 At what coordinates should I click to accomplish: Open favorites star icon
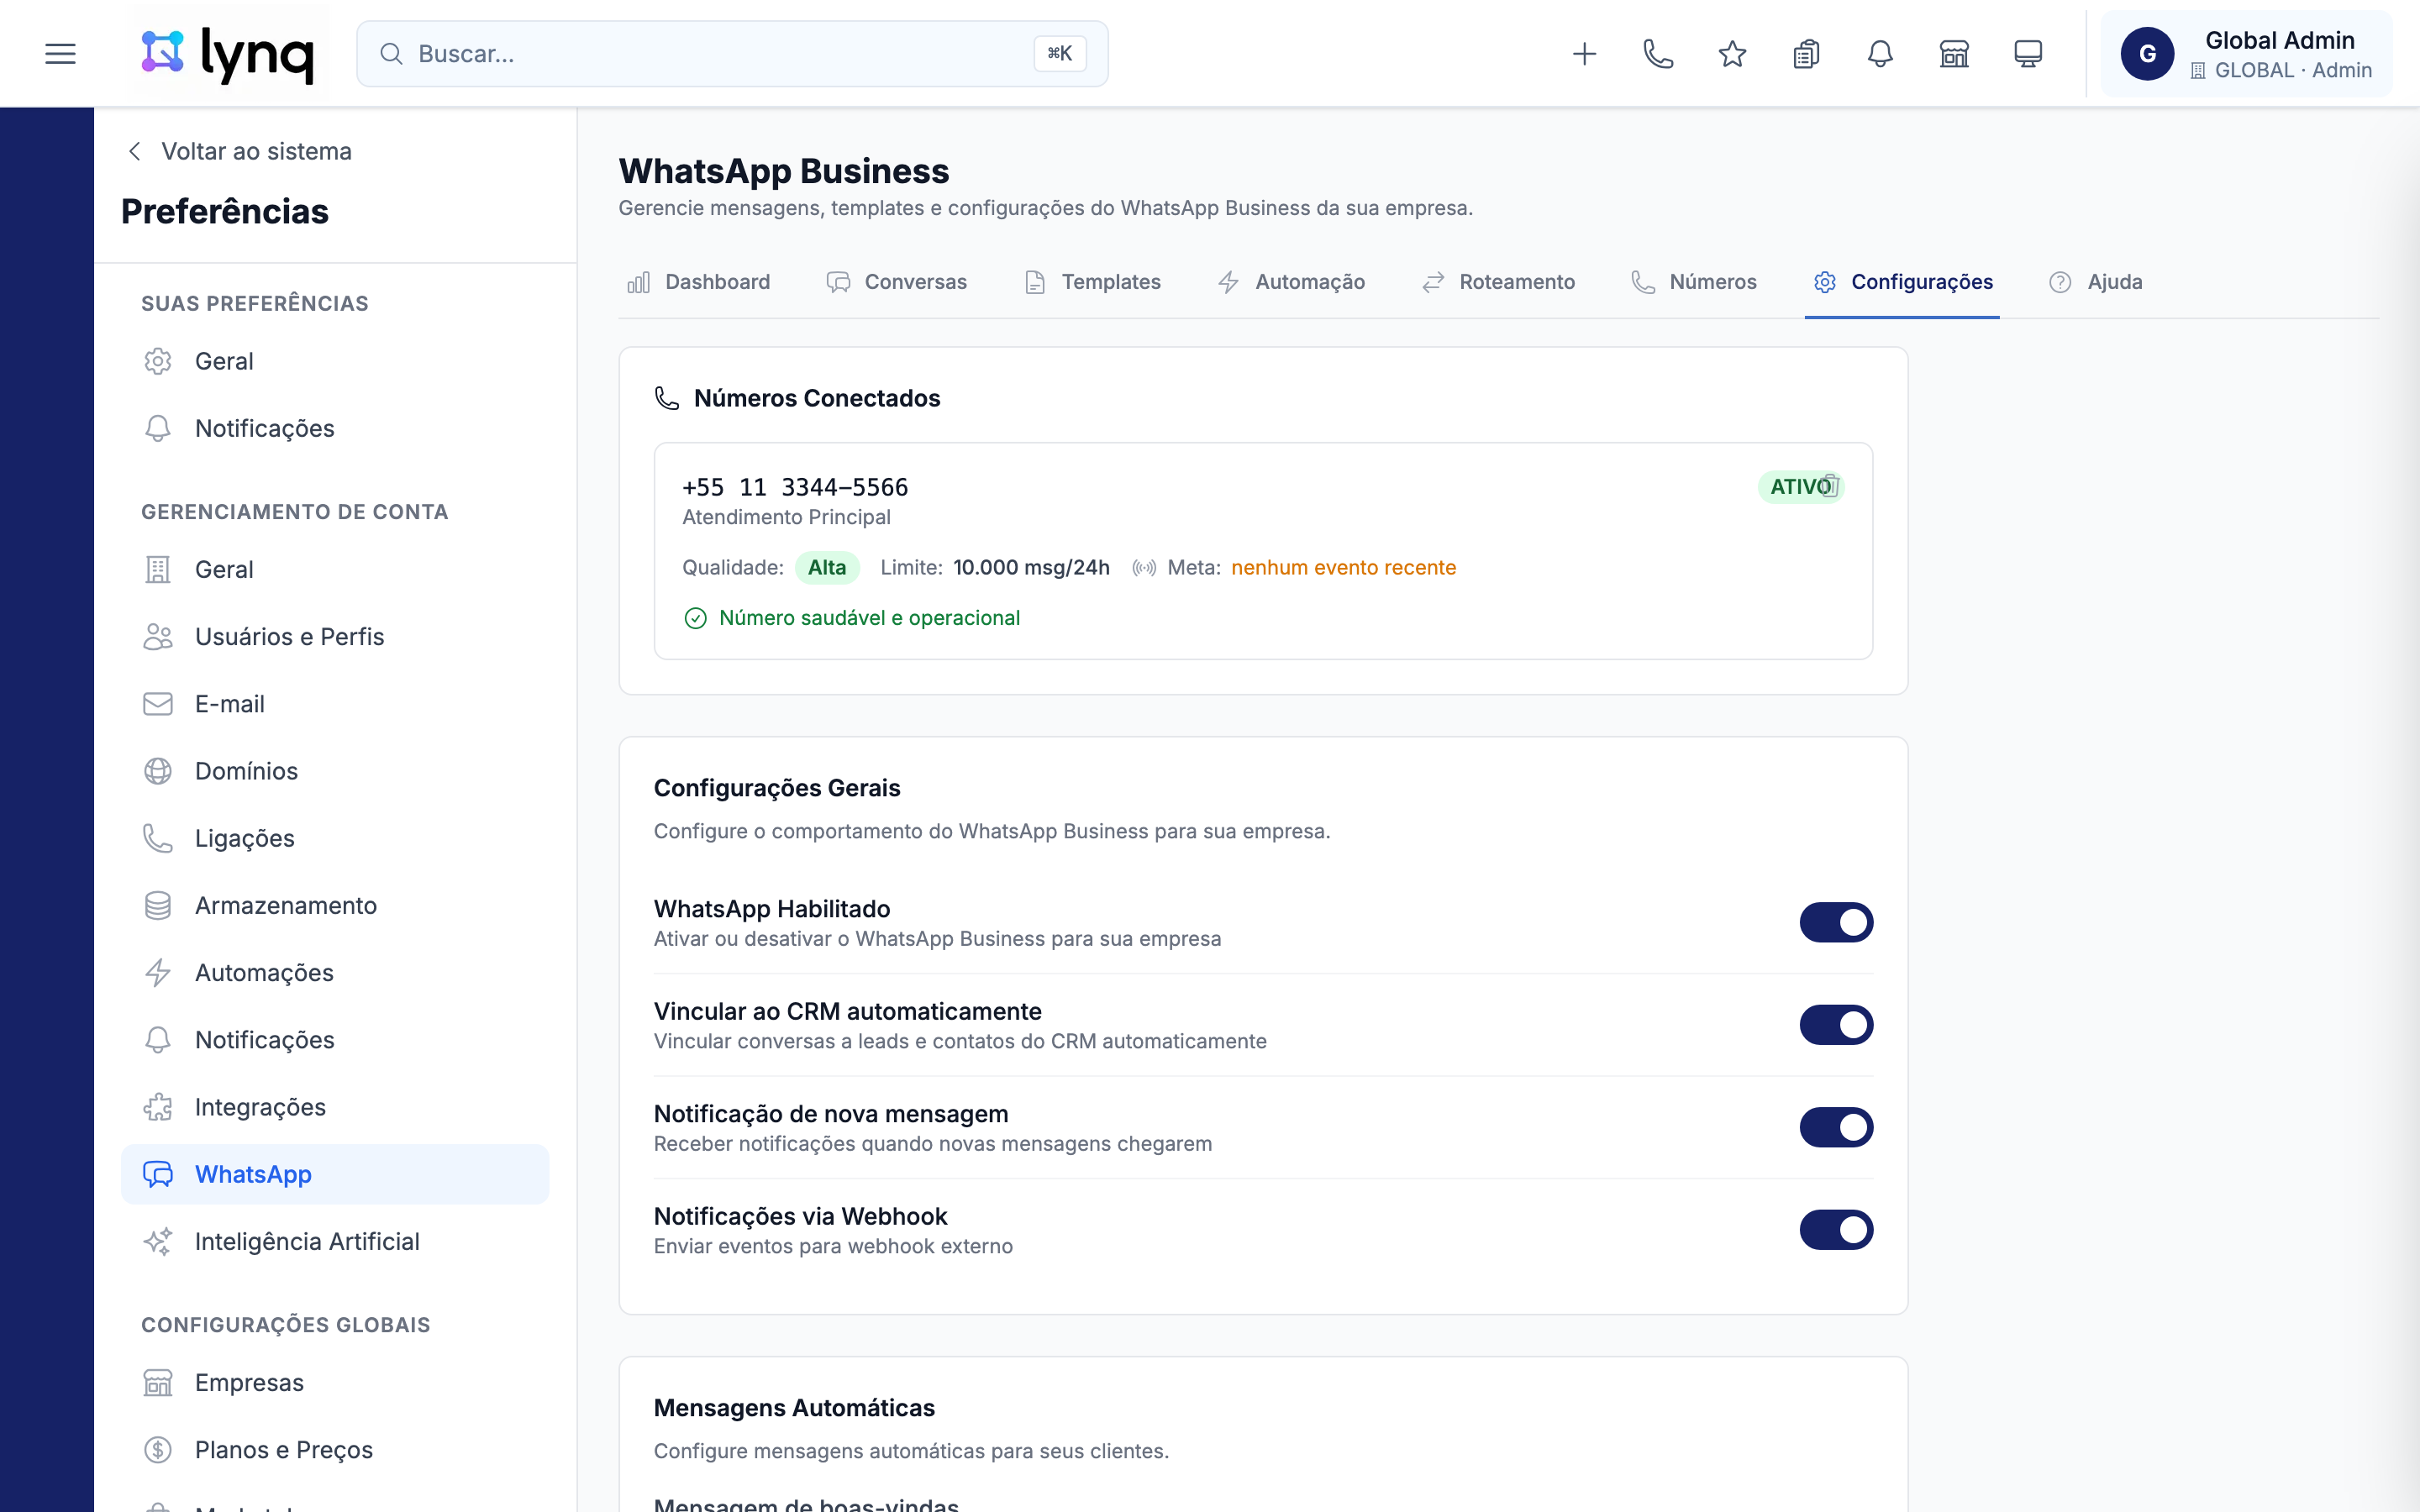tap(1732, 54)
